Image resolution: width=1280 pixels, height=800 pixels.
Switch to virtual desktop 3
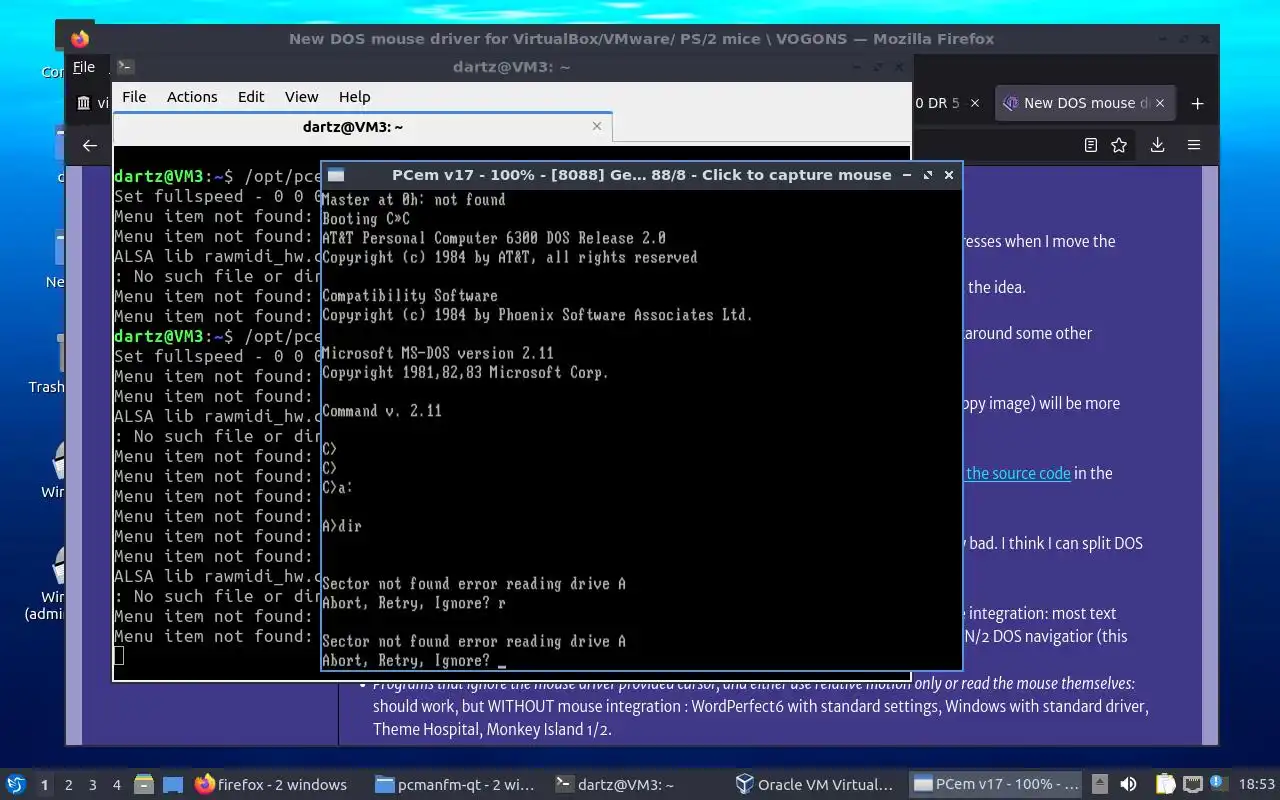pyautogui.click(x=92, y=785)
